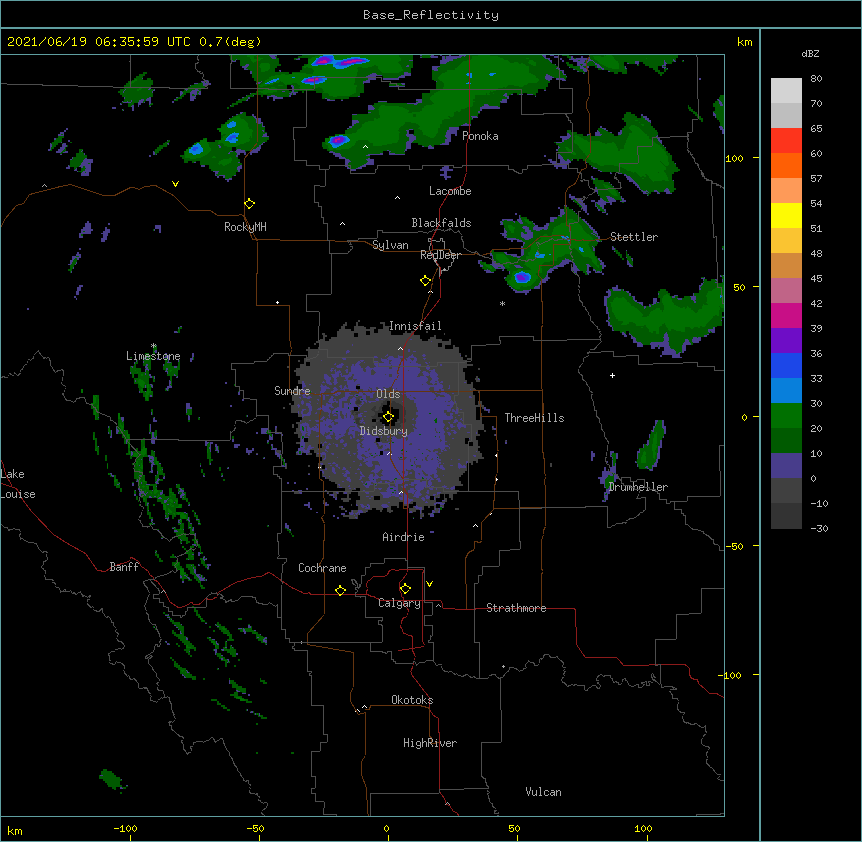
Task: Click the HighRiver label
Action: (430, 743)
